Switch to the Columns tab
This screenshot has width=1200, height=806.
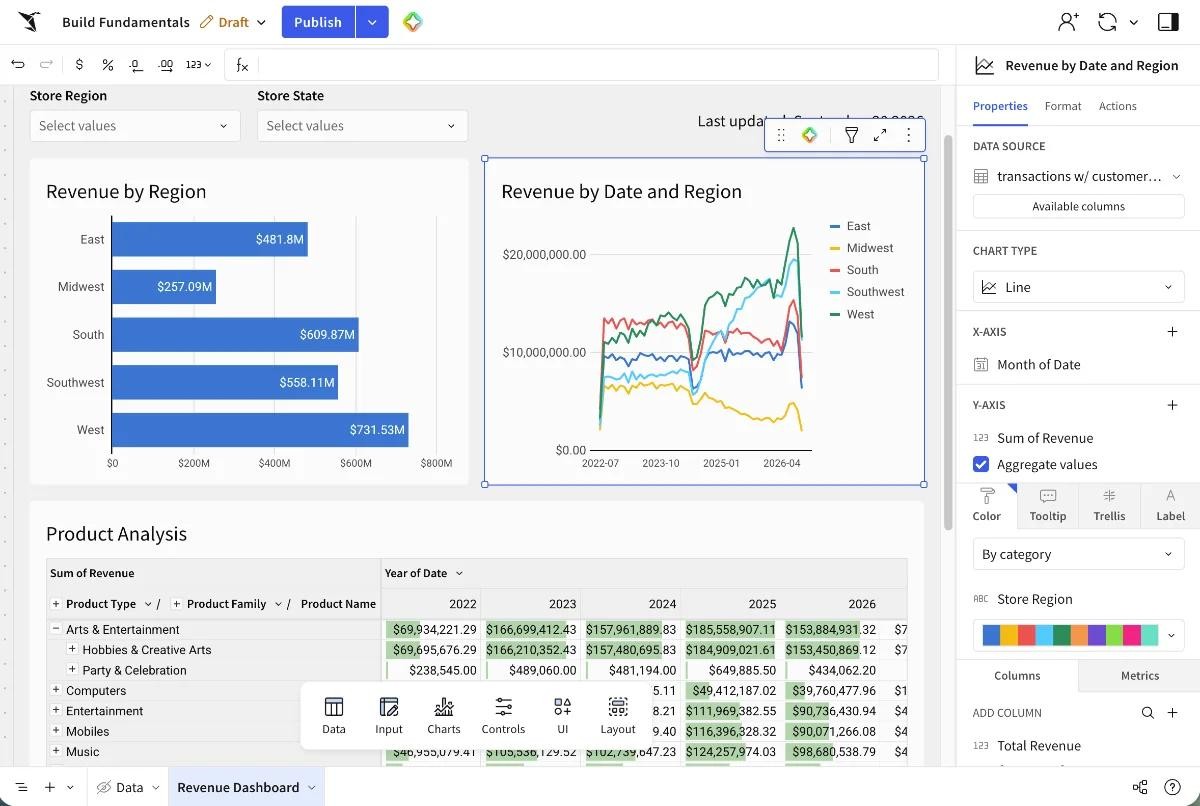tap(1017, 676)
